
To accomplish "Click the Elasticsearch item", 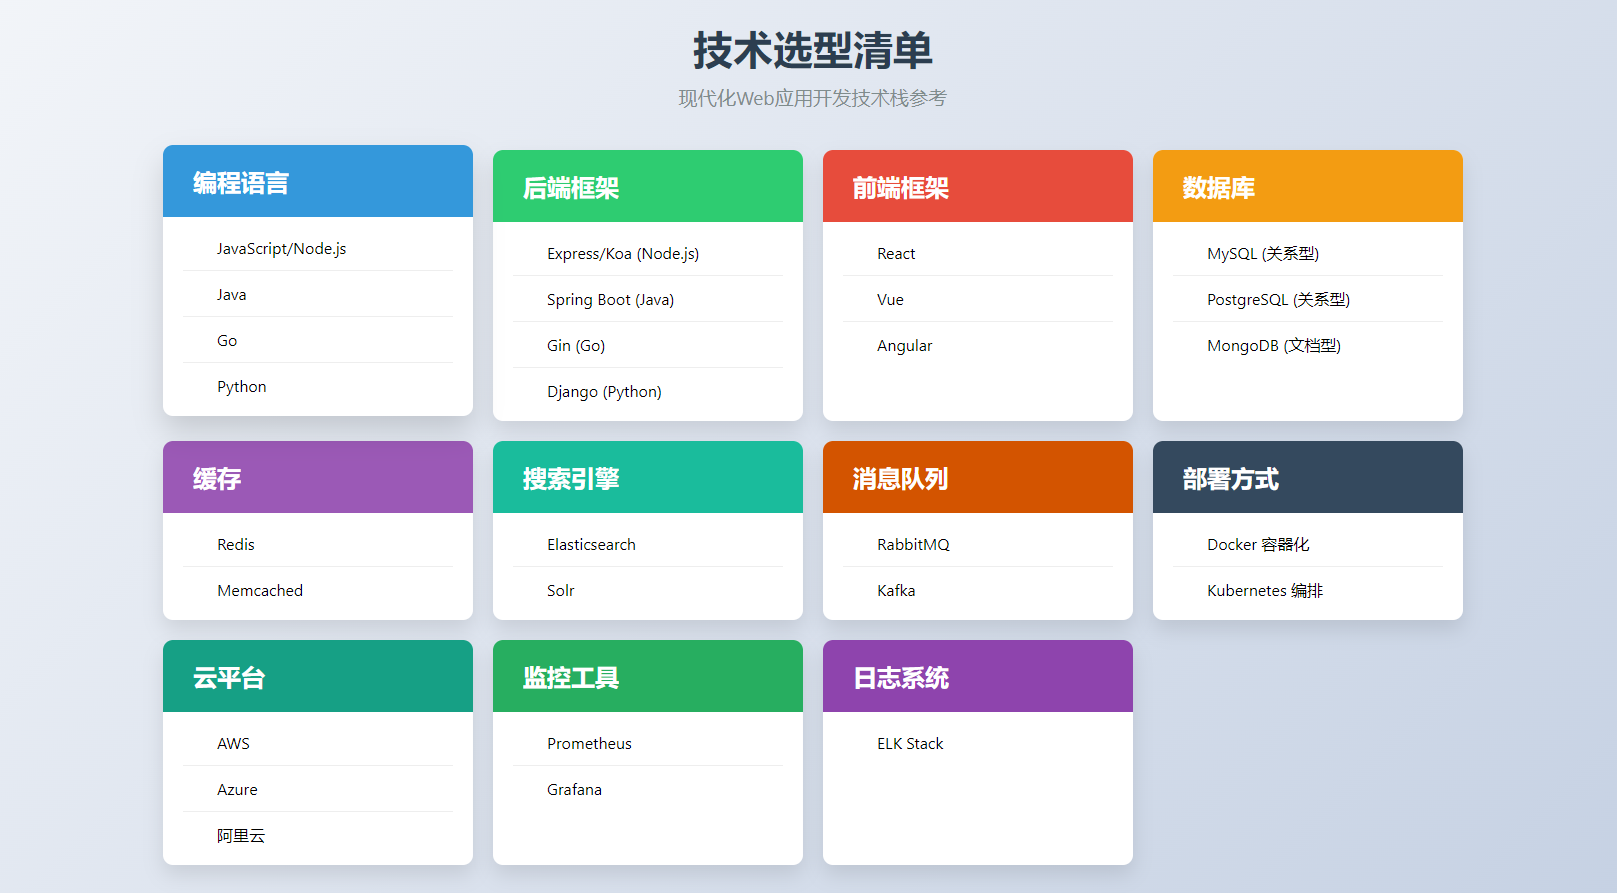I will pos(648,544).
